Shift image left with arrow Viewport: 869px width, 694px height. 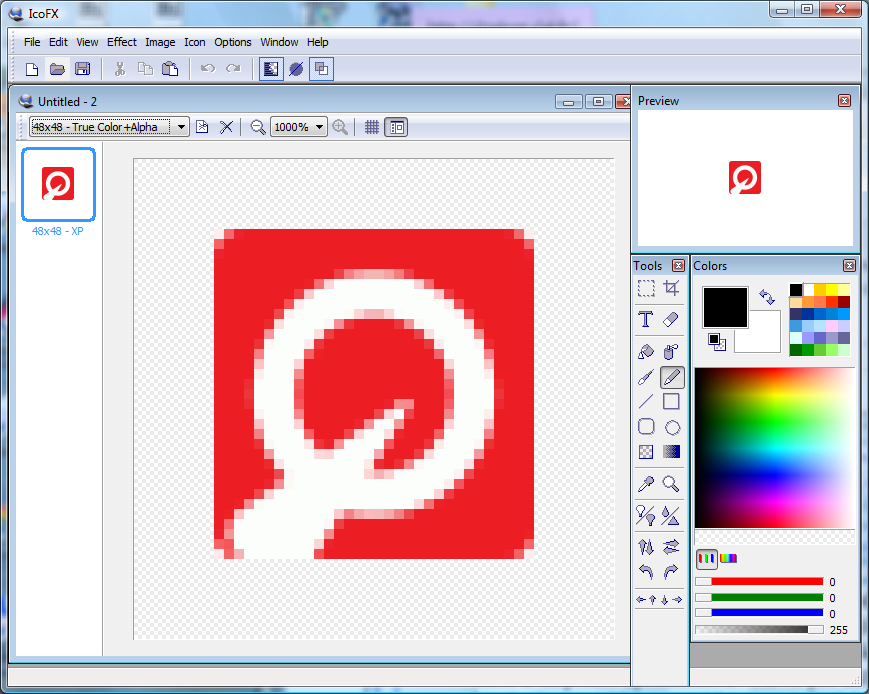641,599
